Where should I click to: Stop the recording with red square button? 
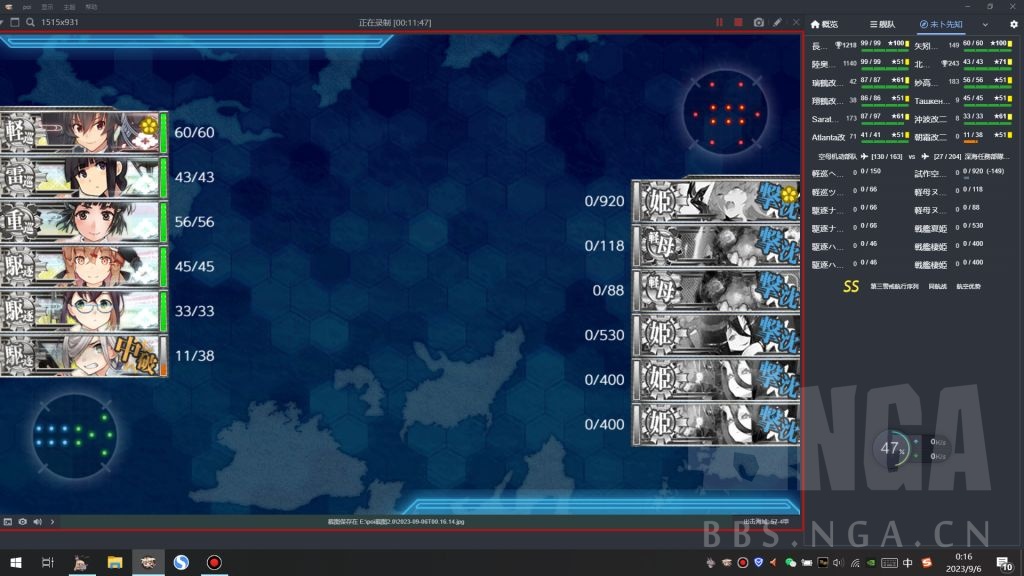click(738, 22)
